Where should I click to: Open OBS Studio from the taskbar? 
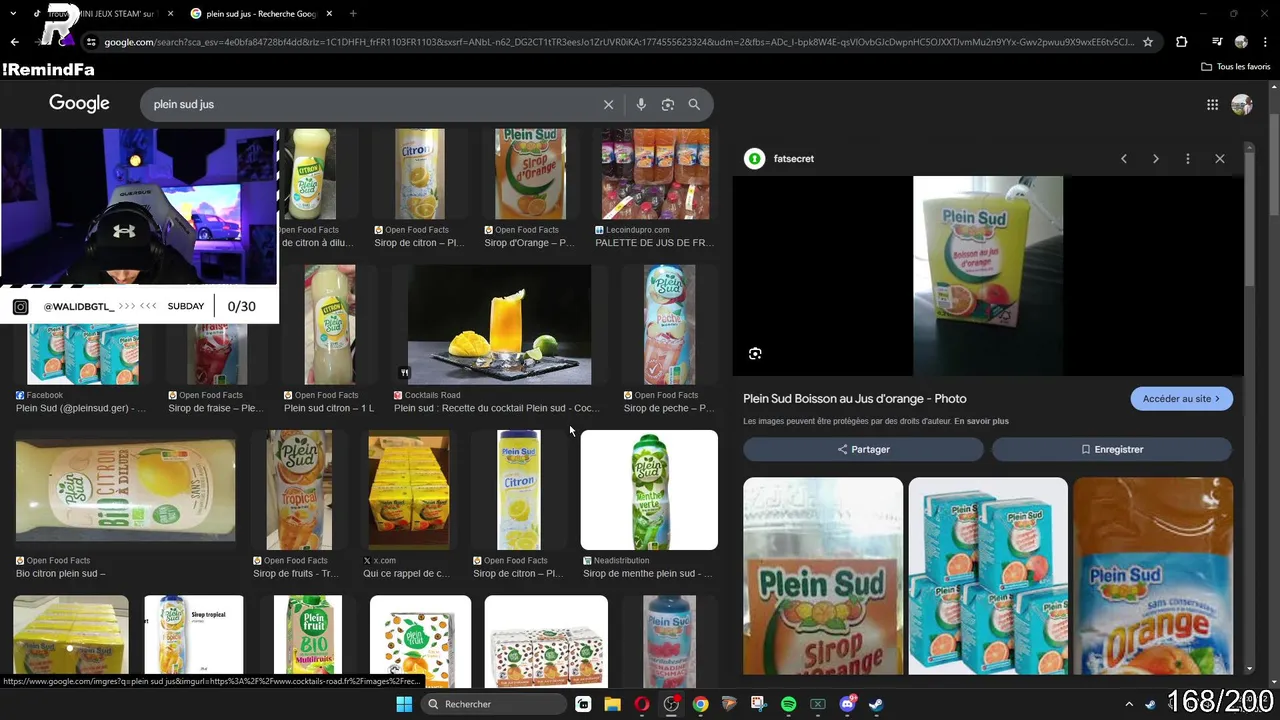671,704
